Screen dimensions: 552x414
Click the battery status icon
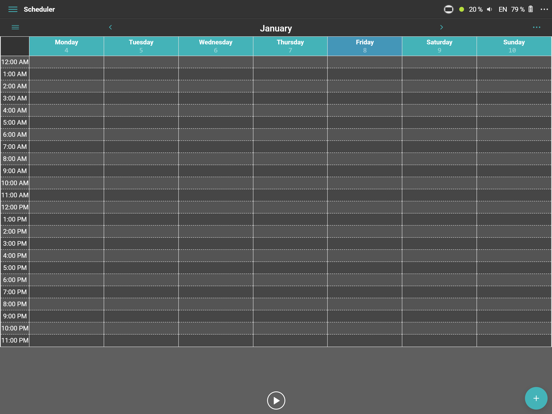click(x=531, y=9)
